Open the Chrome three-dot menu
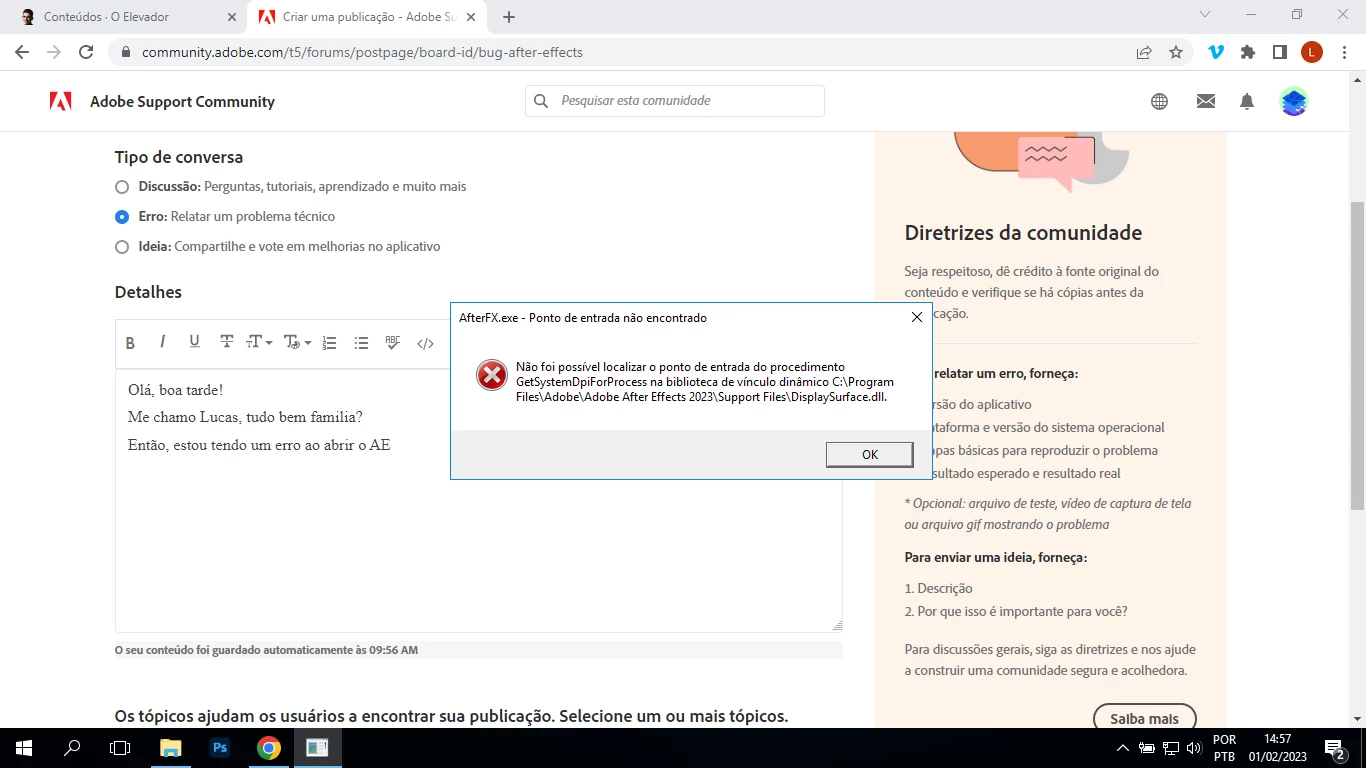The width and height of the screenshot is (1366, 768). coord(1344,52)
